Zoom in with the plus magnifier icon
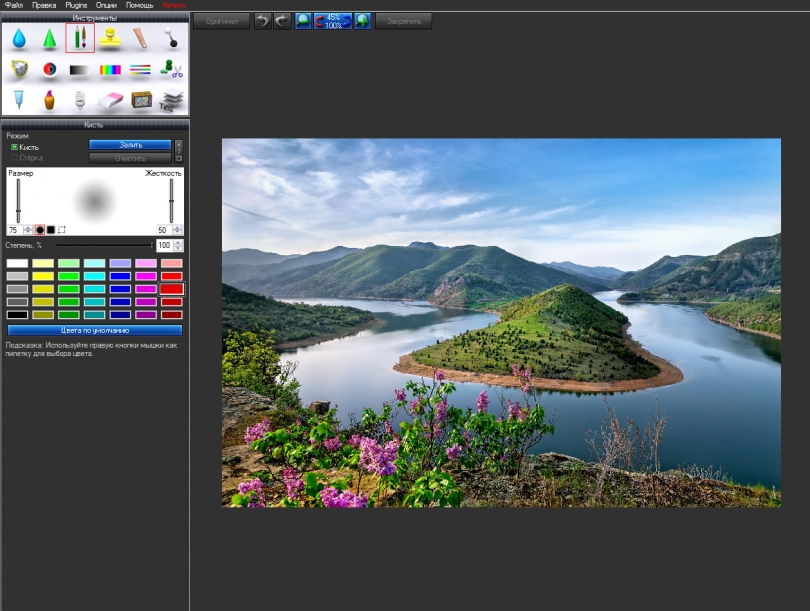810x611 pixels. pyautogui.click(x=362, y=21)
